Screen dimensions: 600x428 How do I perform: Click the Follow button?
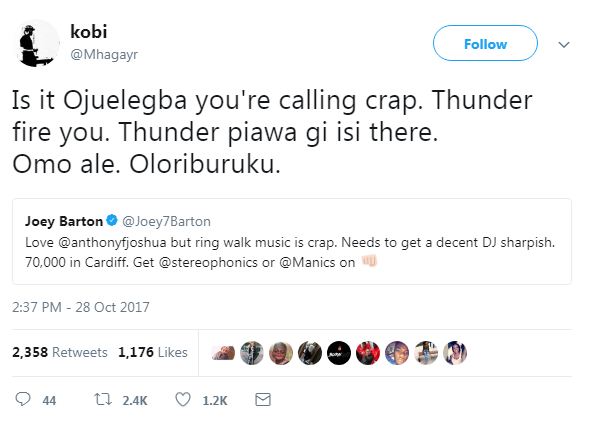coord(485,45)
